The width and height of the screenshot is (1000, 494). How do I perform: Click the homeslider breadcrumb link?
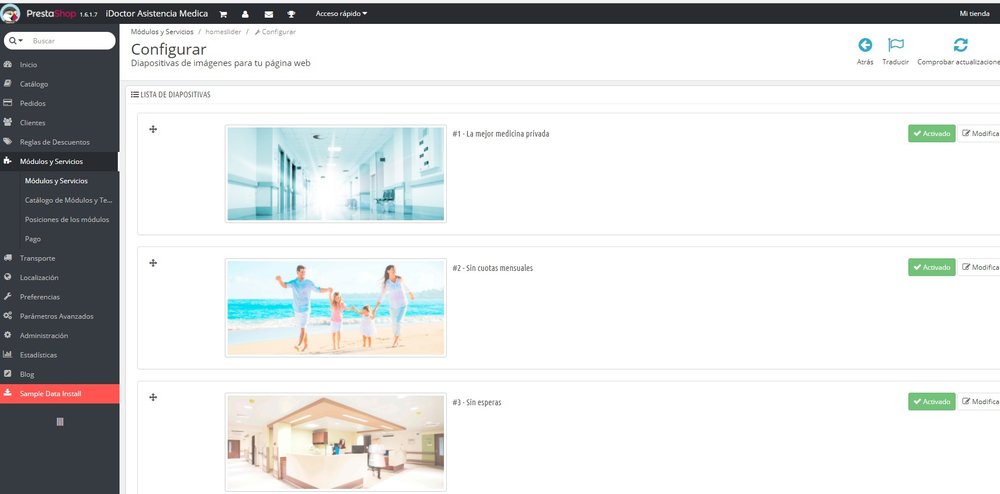tap(223, 31)
